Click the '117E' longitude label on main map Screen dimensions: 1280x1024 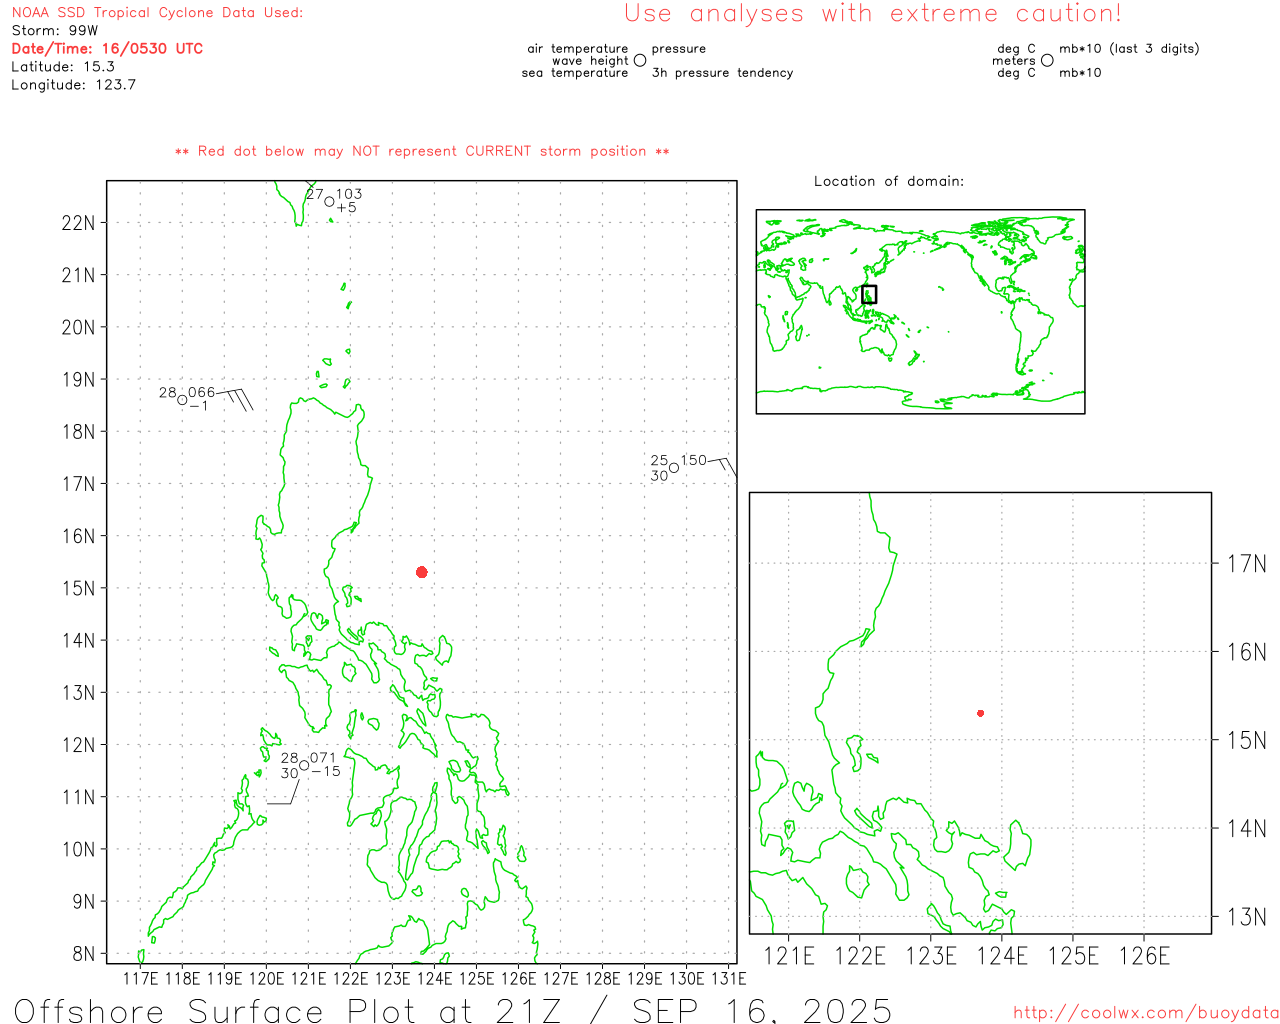pyautogui.click(x=140, y=978)
